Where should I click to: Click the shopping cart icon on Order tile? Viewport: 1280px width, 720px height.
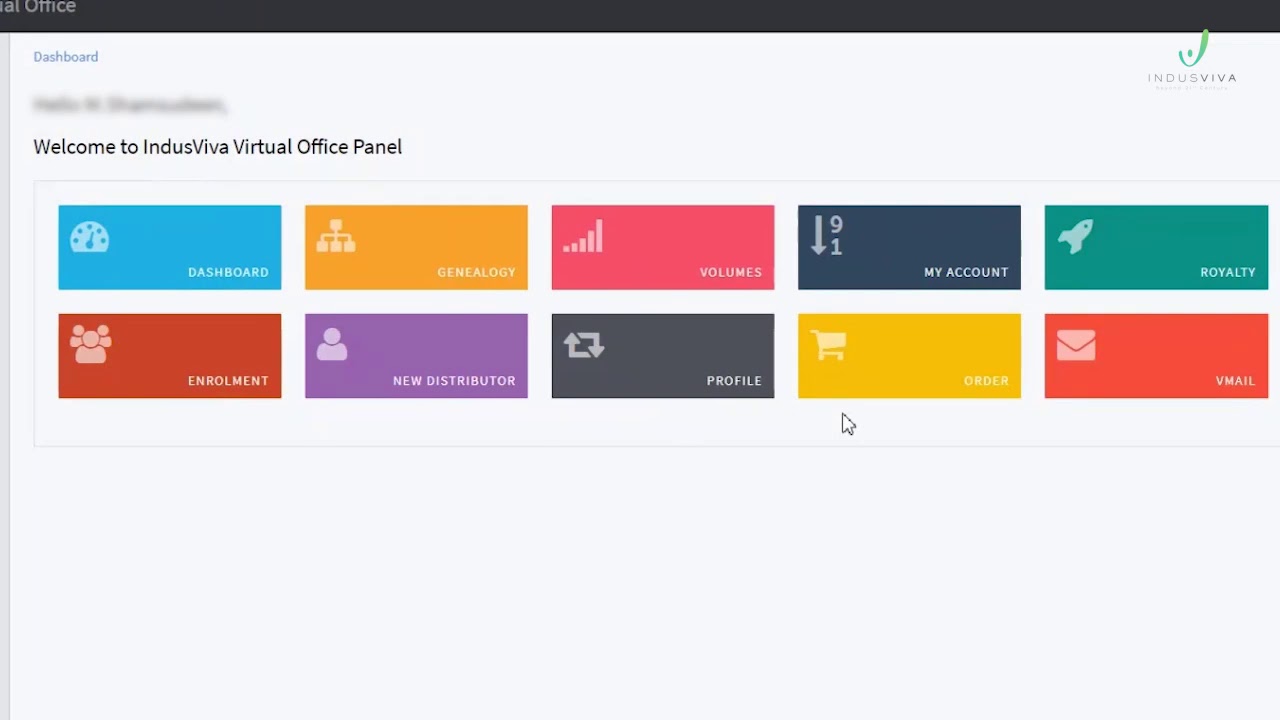tap(829, 345)
